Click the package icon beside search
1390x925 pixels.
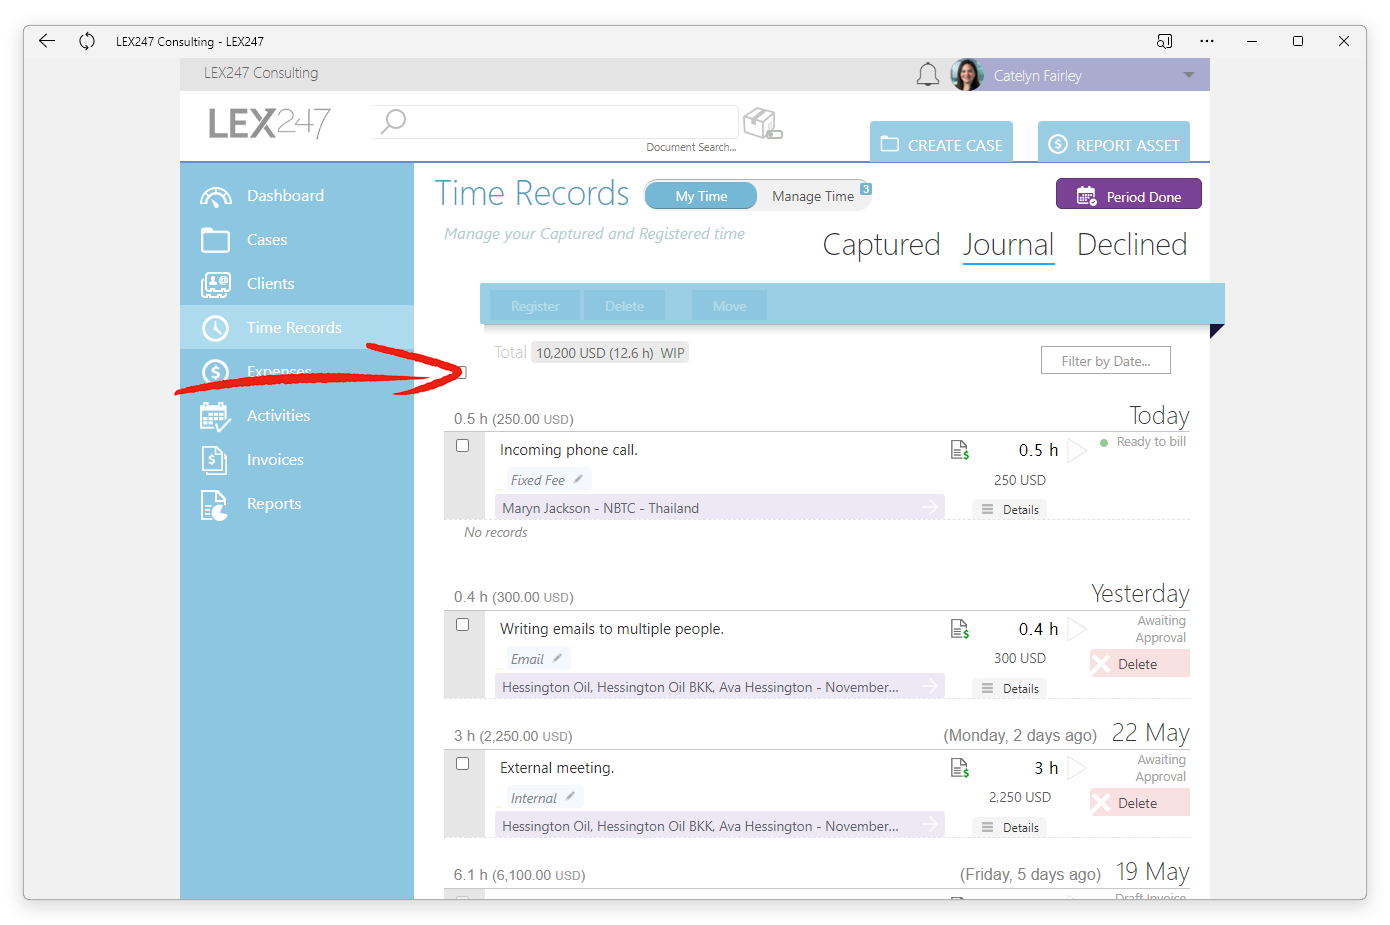tap(763, 124)
